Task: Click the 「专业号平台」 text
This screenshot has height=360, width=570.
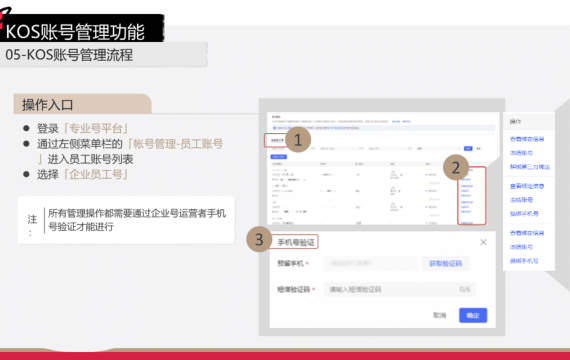Action: pos(96,128)
